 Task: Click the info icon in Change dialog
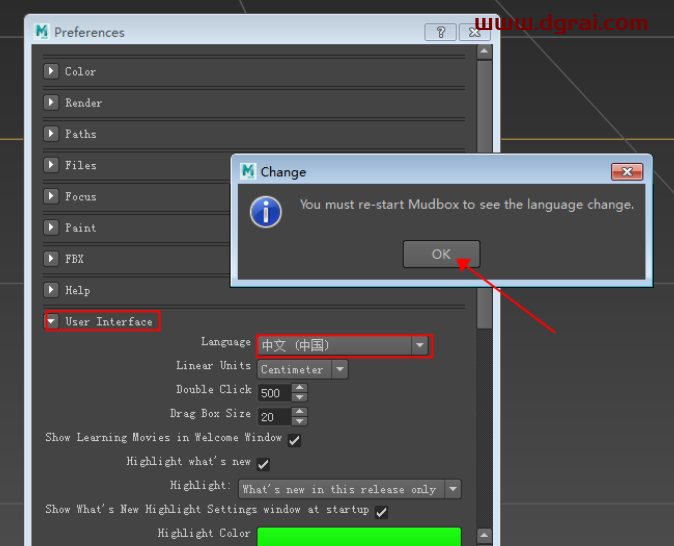(x=266, y=211)
